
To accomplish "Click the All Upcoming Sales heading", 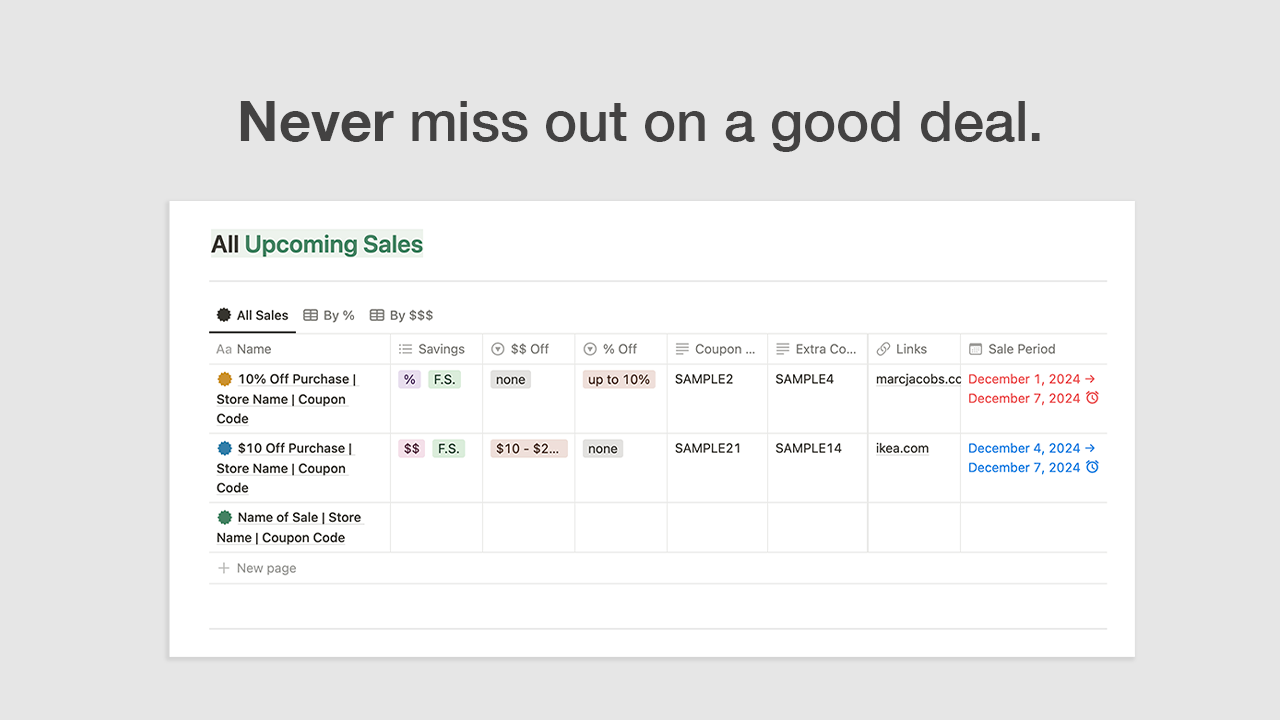I will (317, 244).
